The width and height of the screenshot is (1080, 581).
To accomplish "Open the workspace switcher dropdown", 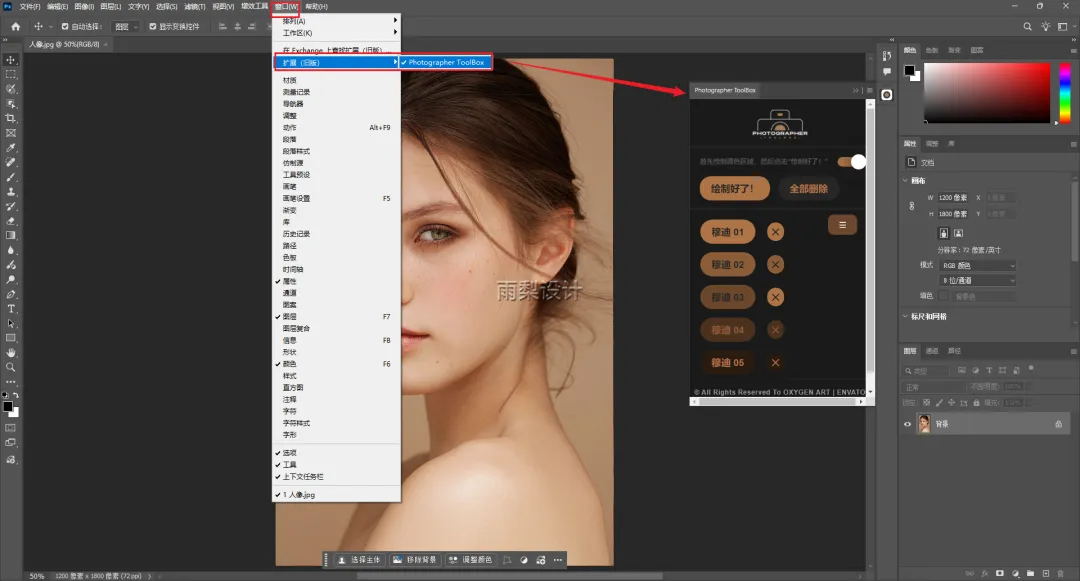I will 1065,26.
